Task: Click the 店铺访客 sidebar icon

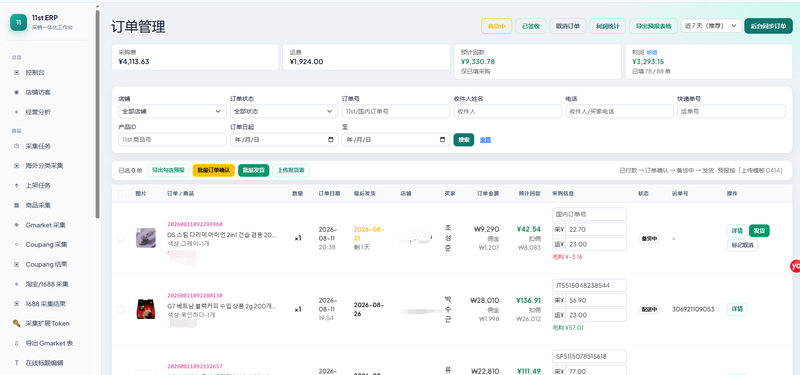Action: (x=16, y=92)
